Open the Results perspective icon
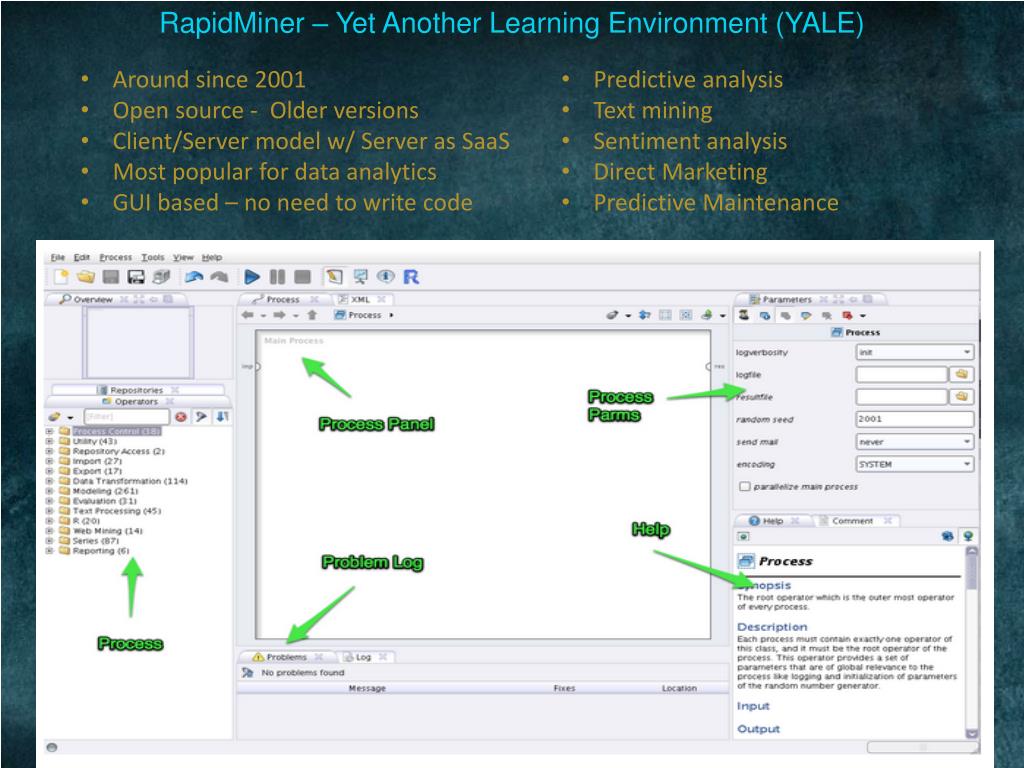The image size is (1024, 768). 360,277
